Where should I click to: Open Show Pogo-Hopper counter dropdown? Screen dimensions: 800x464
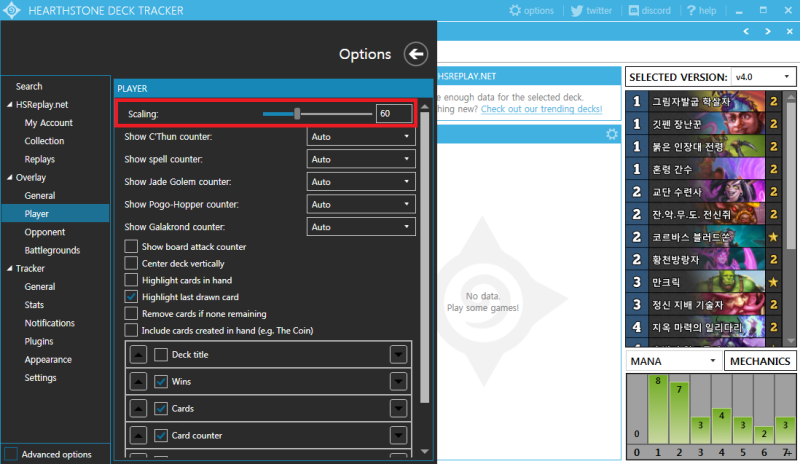coord(361,204)
